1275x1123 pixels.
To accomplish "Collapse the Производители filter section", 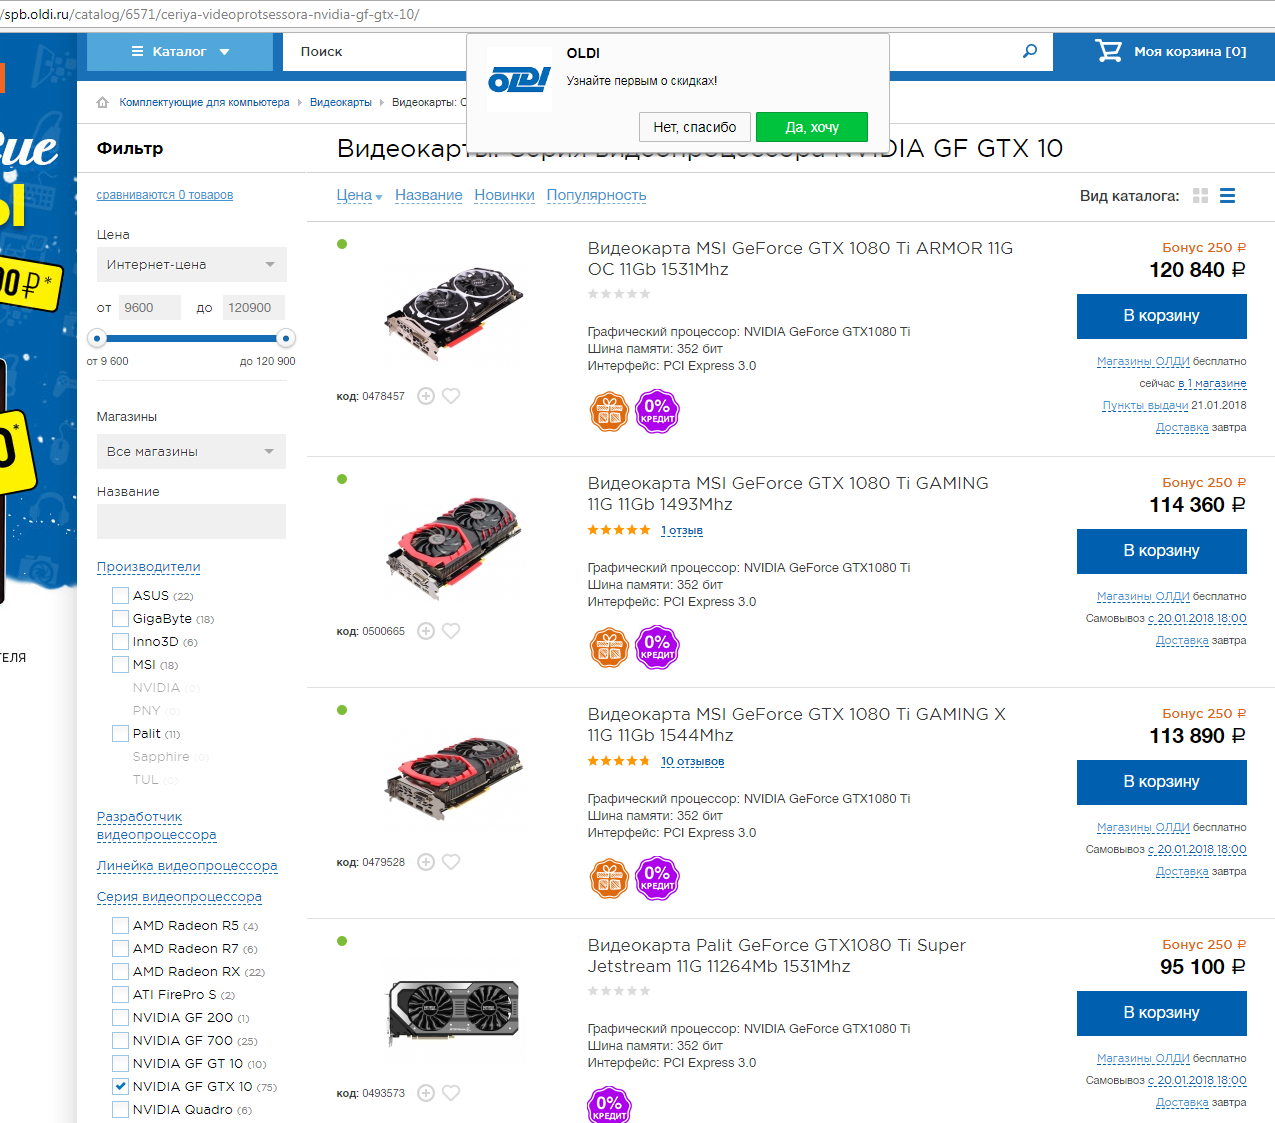I will pos(149,567).
